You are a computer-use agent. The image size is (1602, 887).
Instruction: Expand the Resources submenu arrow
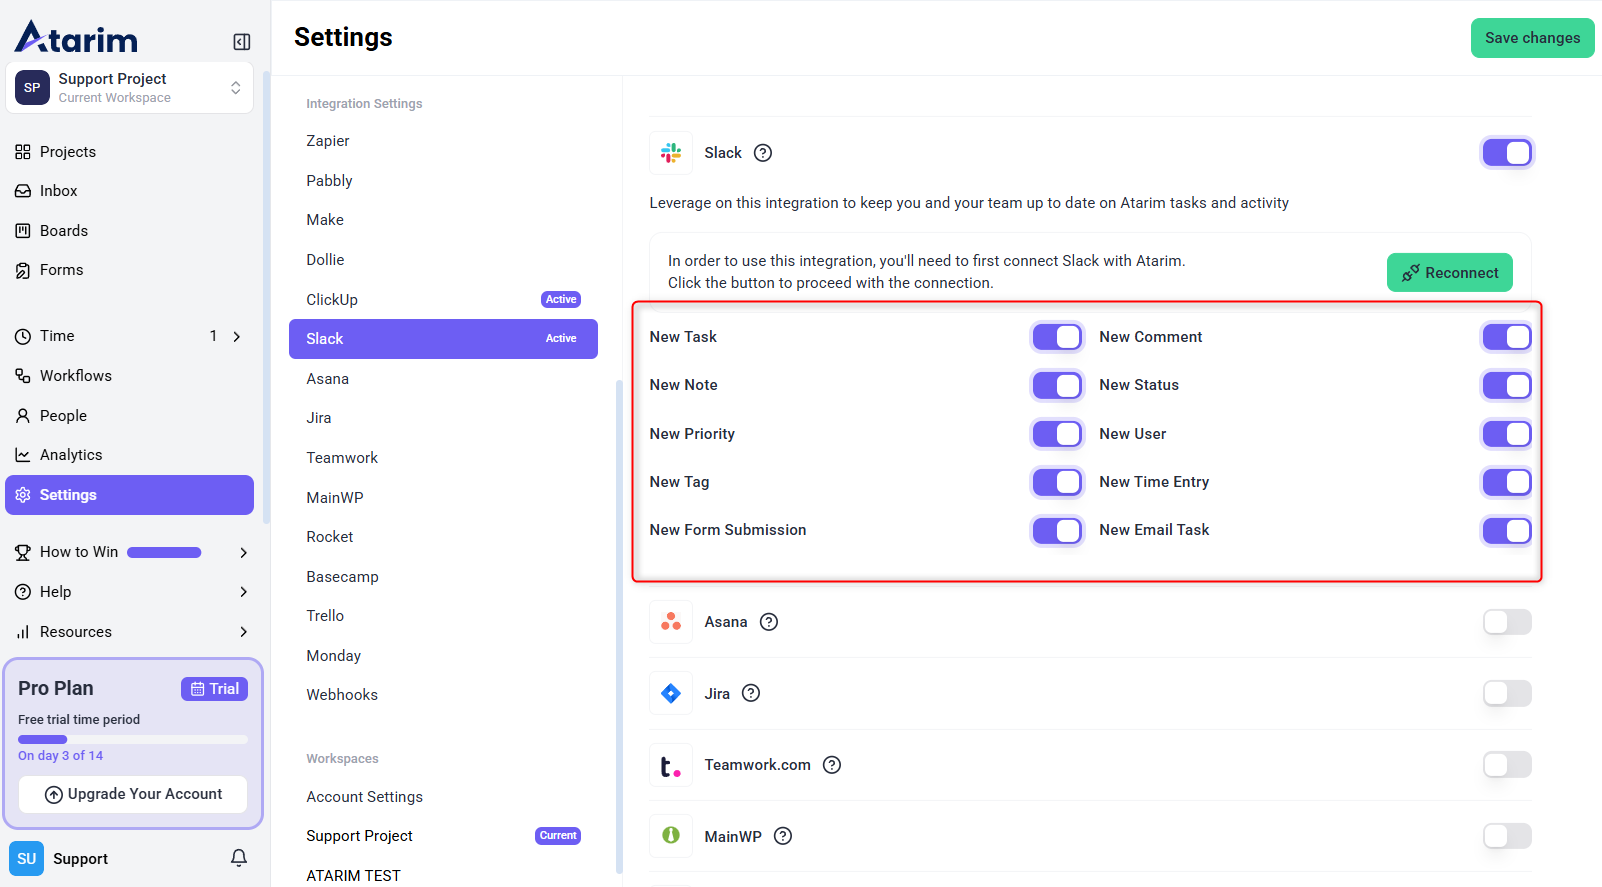click(243, 632)
